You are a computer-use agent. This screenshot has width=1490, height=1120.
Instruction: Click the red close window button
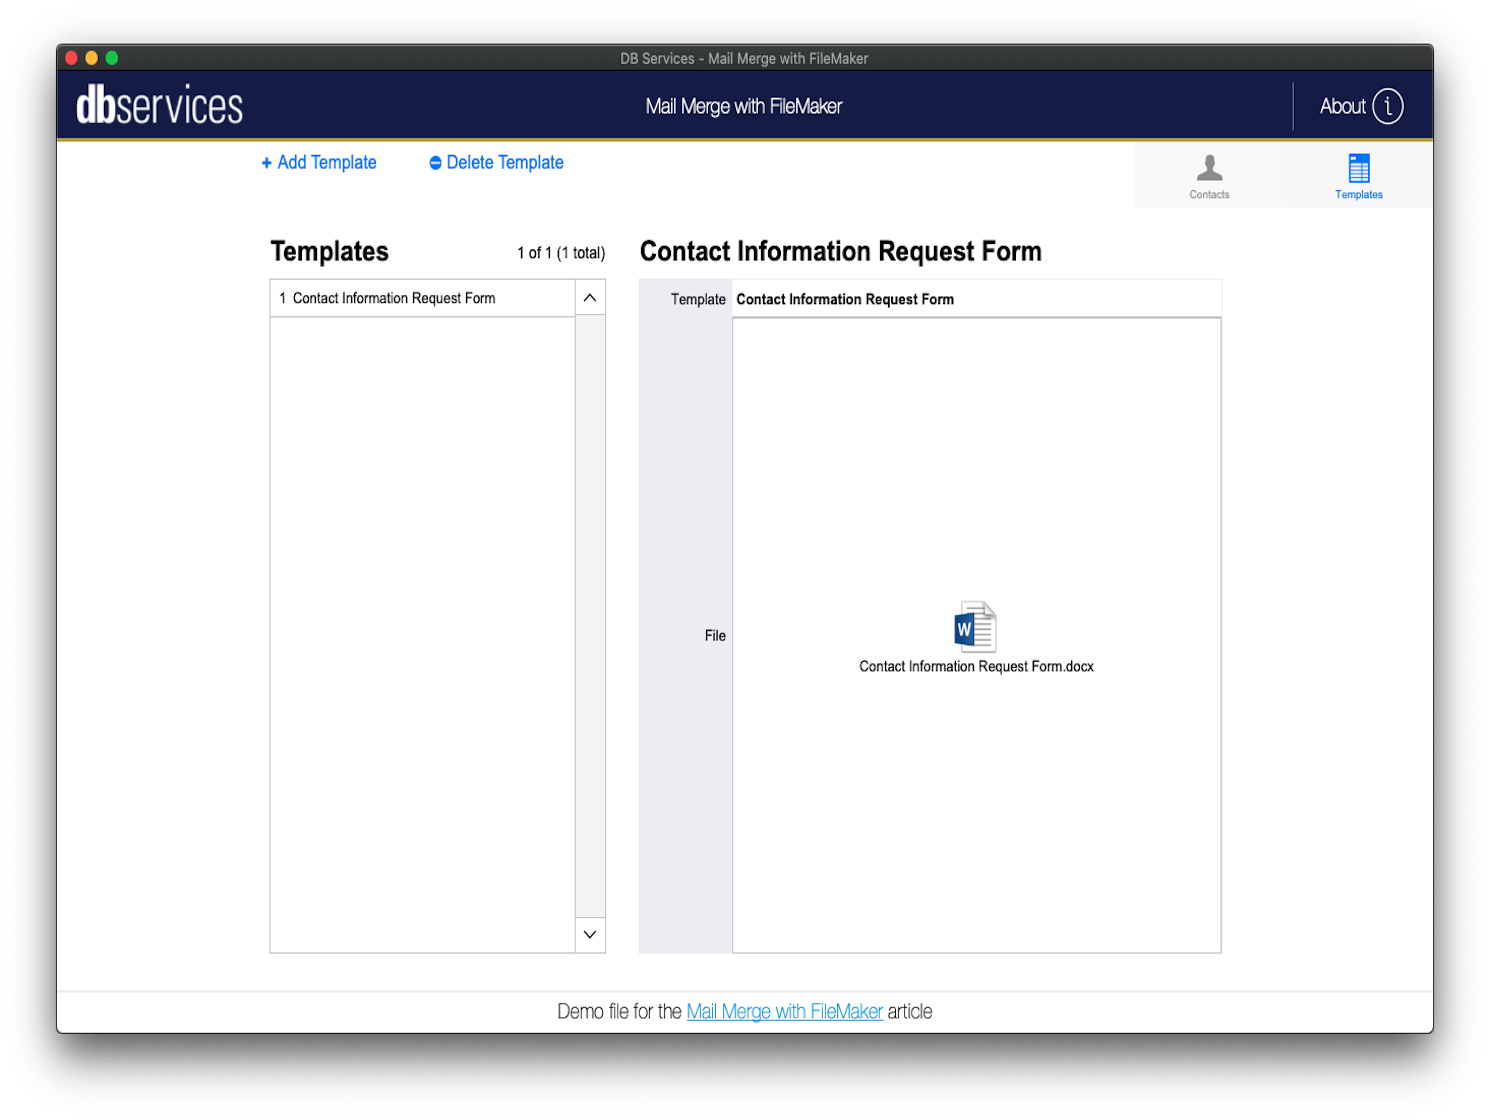72,58
